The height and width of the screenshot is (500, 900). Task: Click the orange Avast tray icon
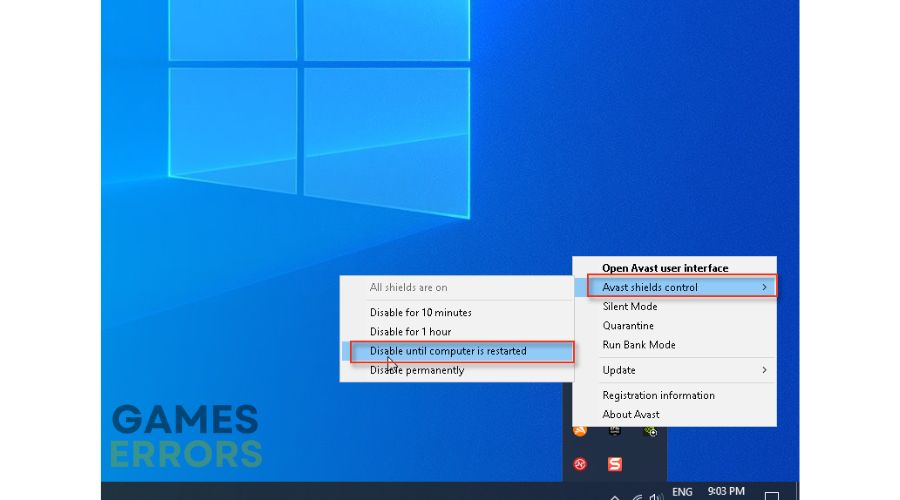[x=580, y=431]
